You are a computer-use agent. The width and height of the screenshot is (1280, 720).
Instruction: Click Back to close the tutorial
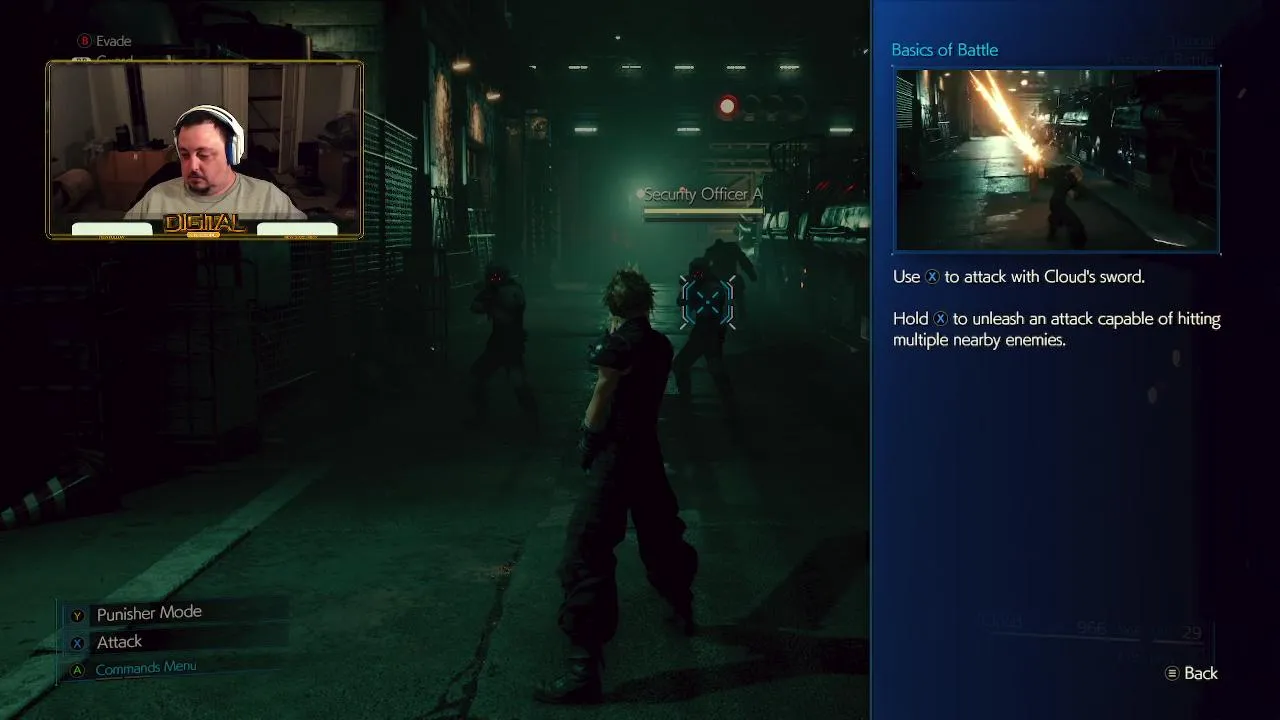click(x=1201, y=674)
